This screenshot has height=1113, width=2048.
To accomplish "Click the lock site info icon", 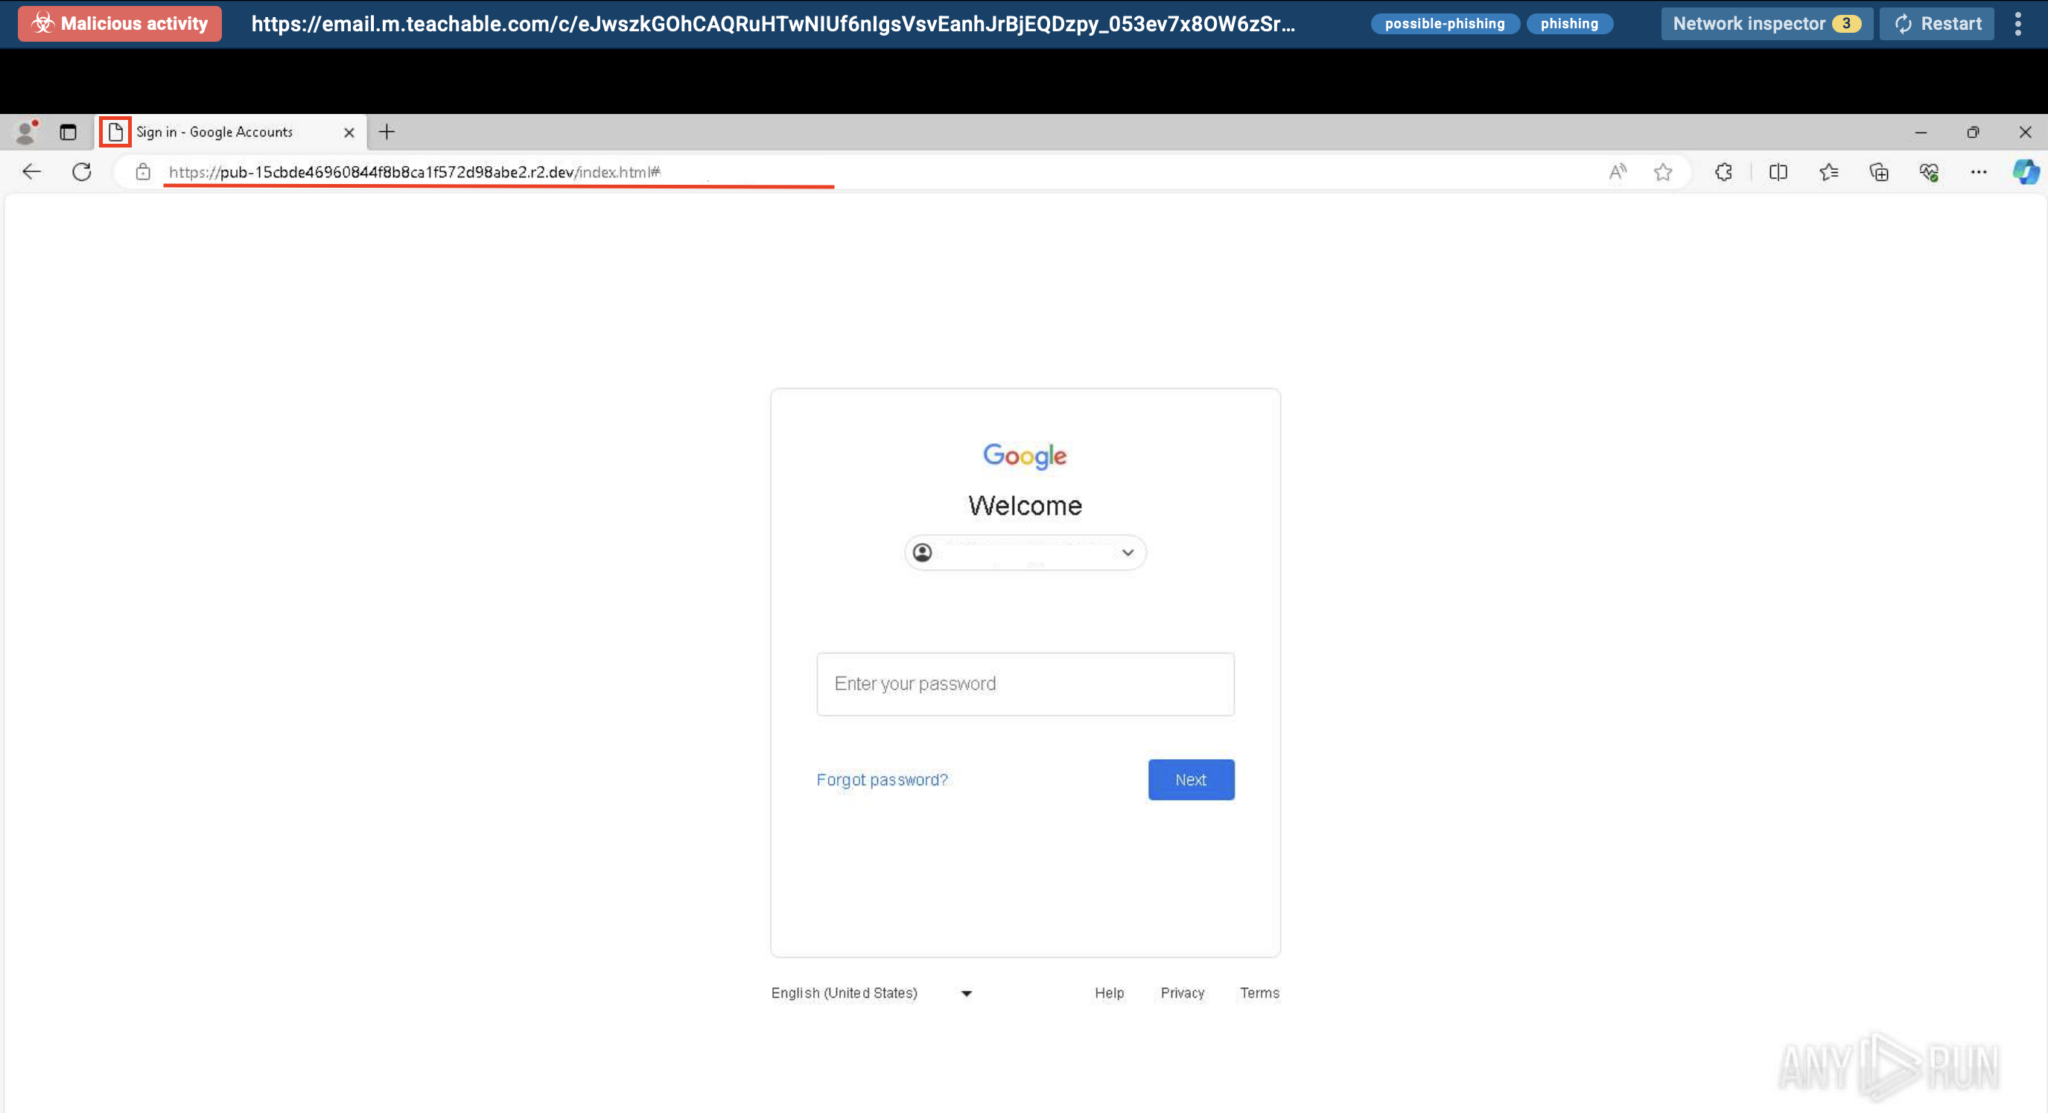I will click(143, 172).
